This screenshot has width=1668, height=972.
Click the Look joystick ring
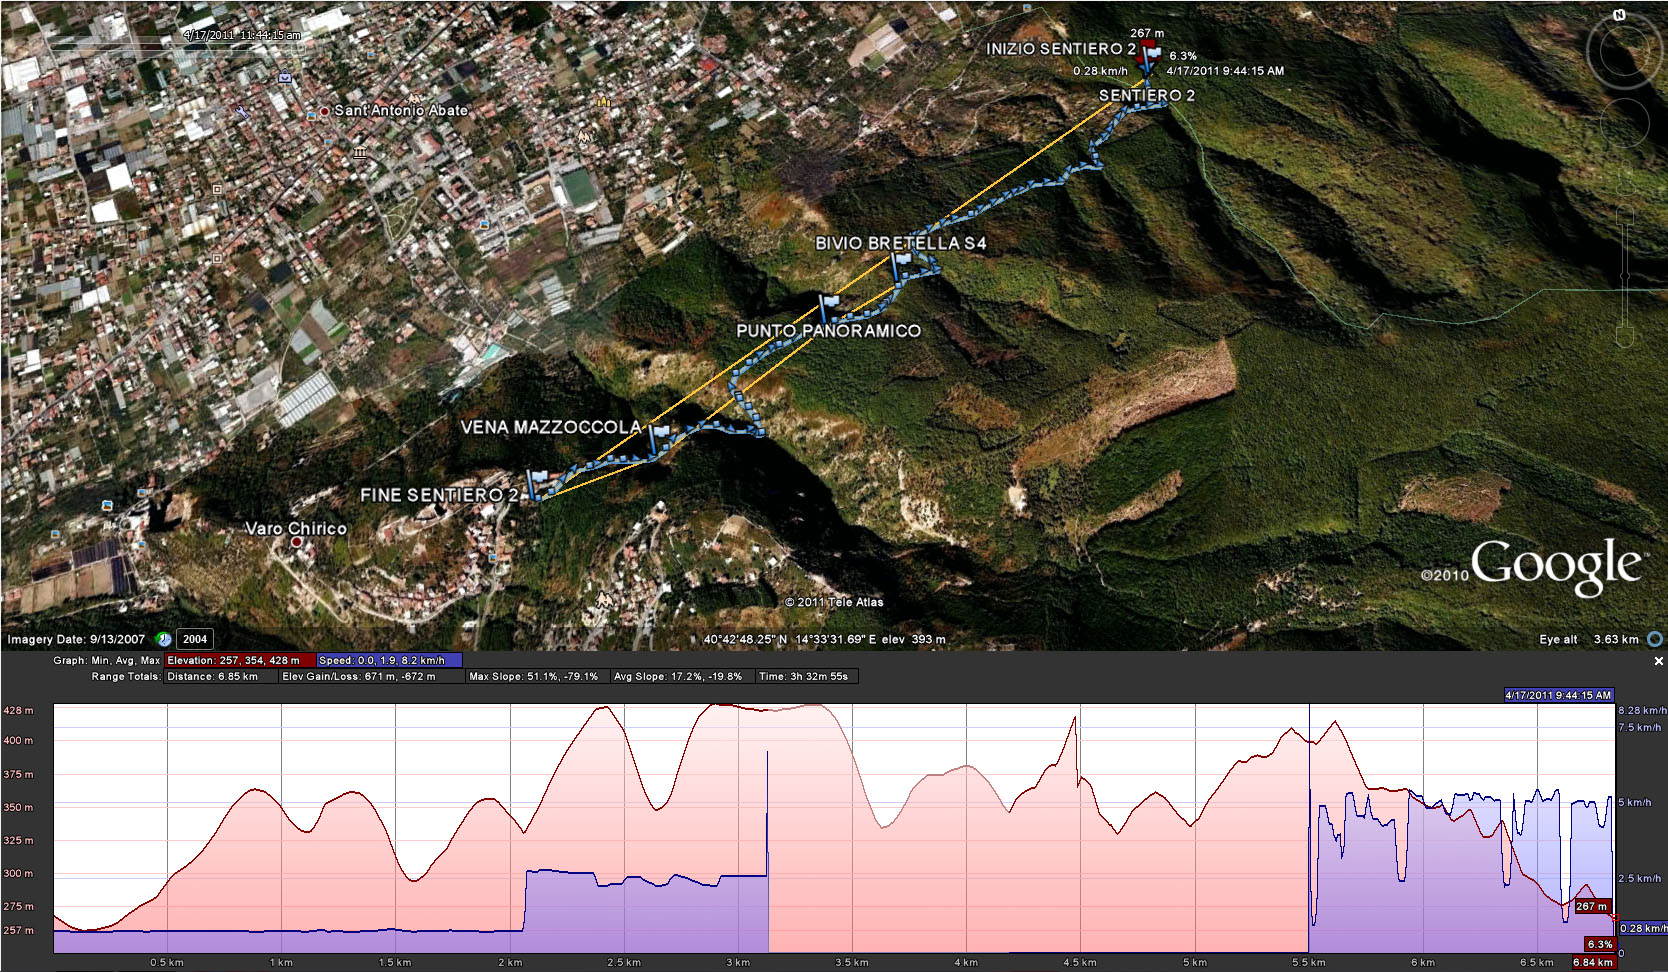(x=1625, y=50)
